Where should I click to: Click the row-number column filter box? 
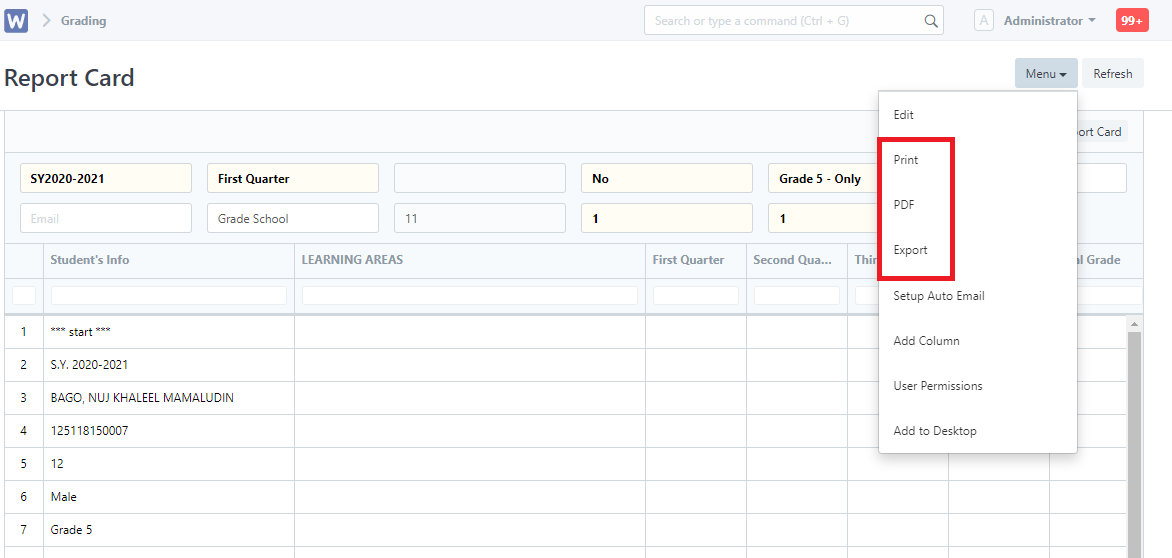click(24, 295)
